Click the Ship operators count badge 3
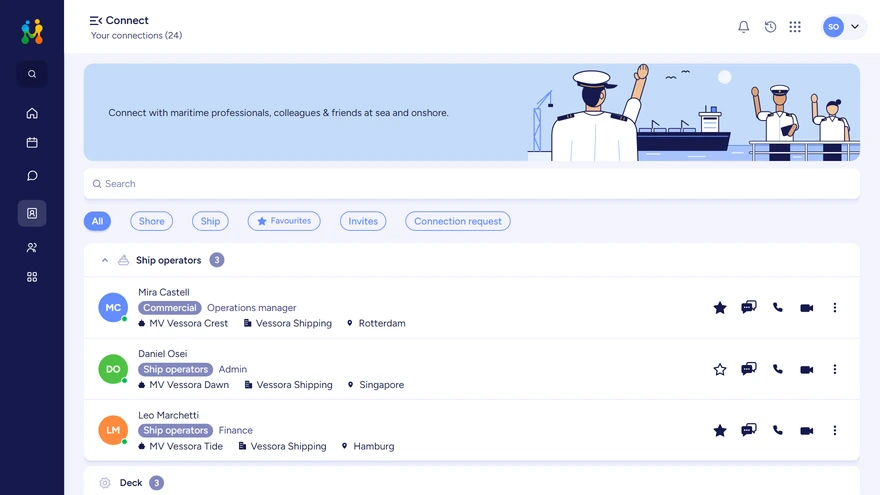Viewport: 880px width, 495px height. click(217, 260)
